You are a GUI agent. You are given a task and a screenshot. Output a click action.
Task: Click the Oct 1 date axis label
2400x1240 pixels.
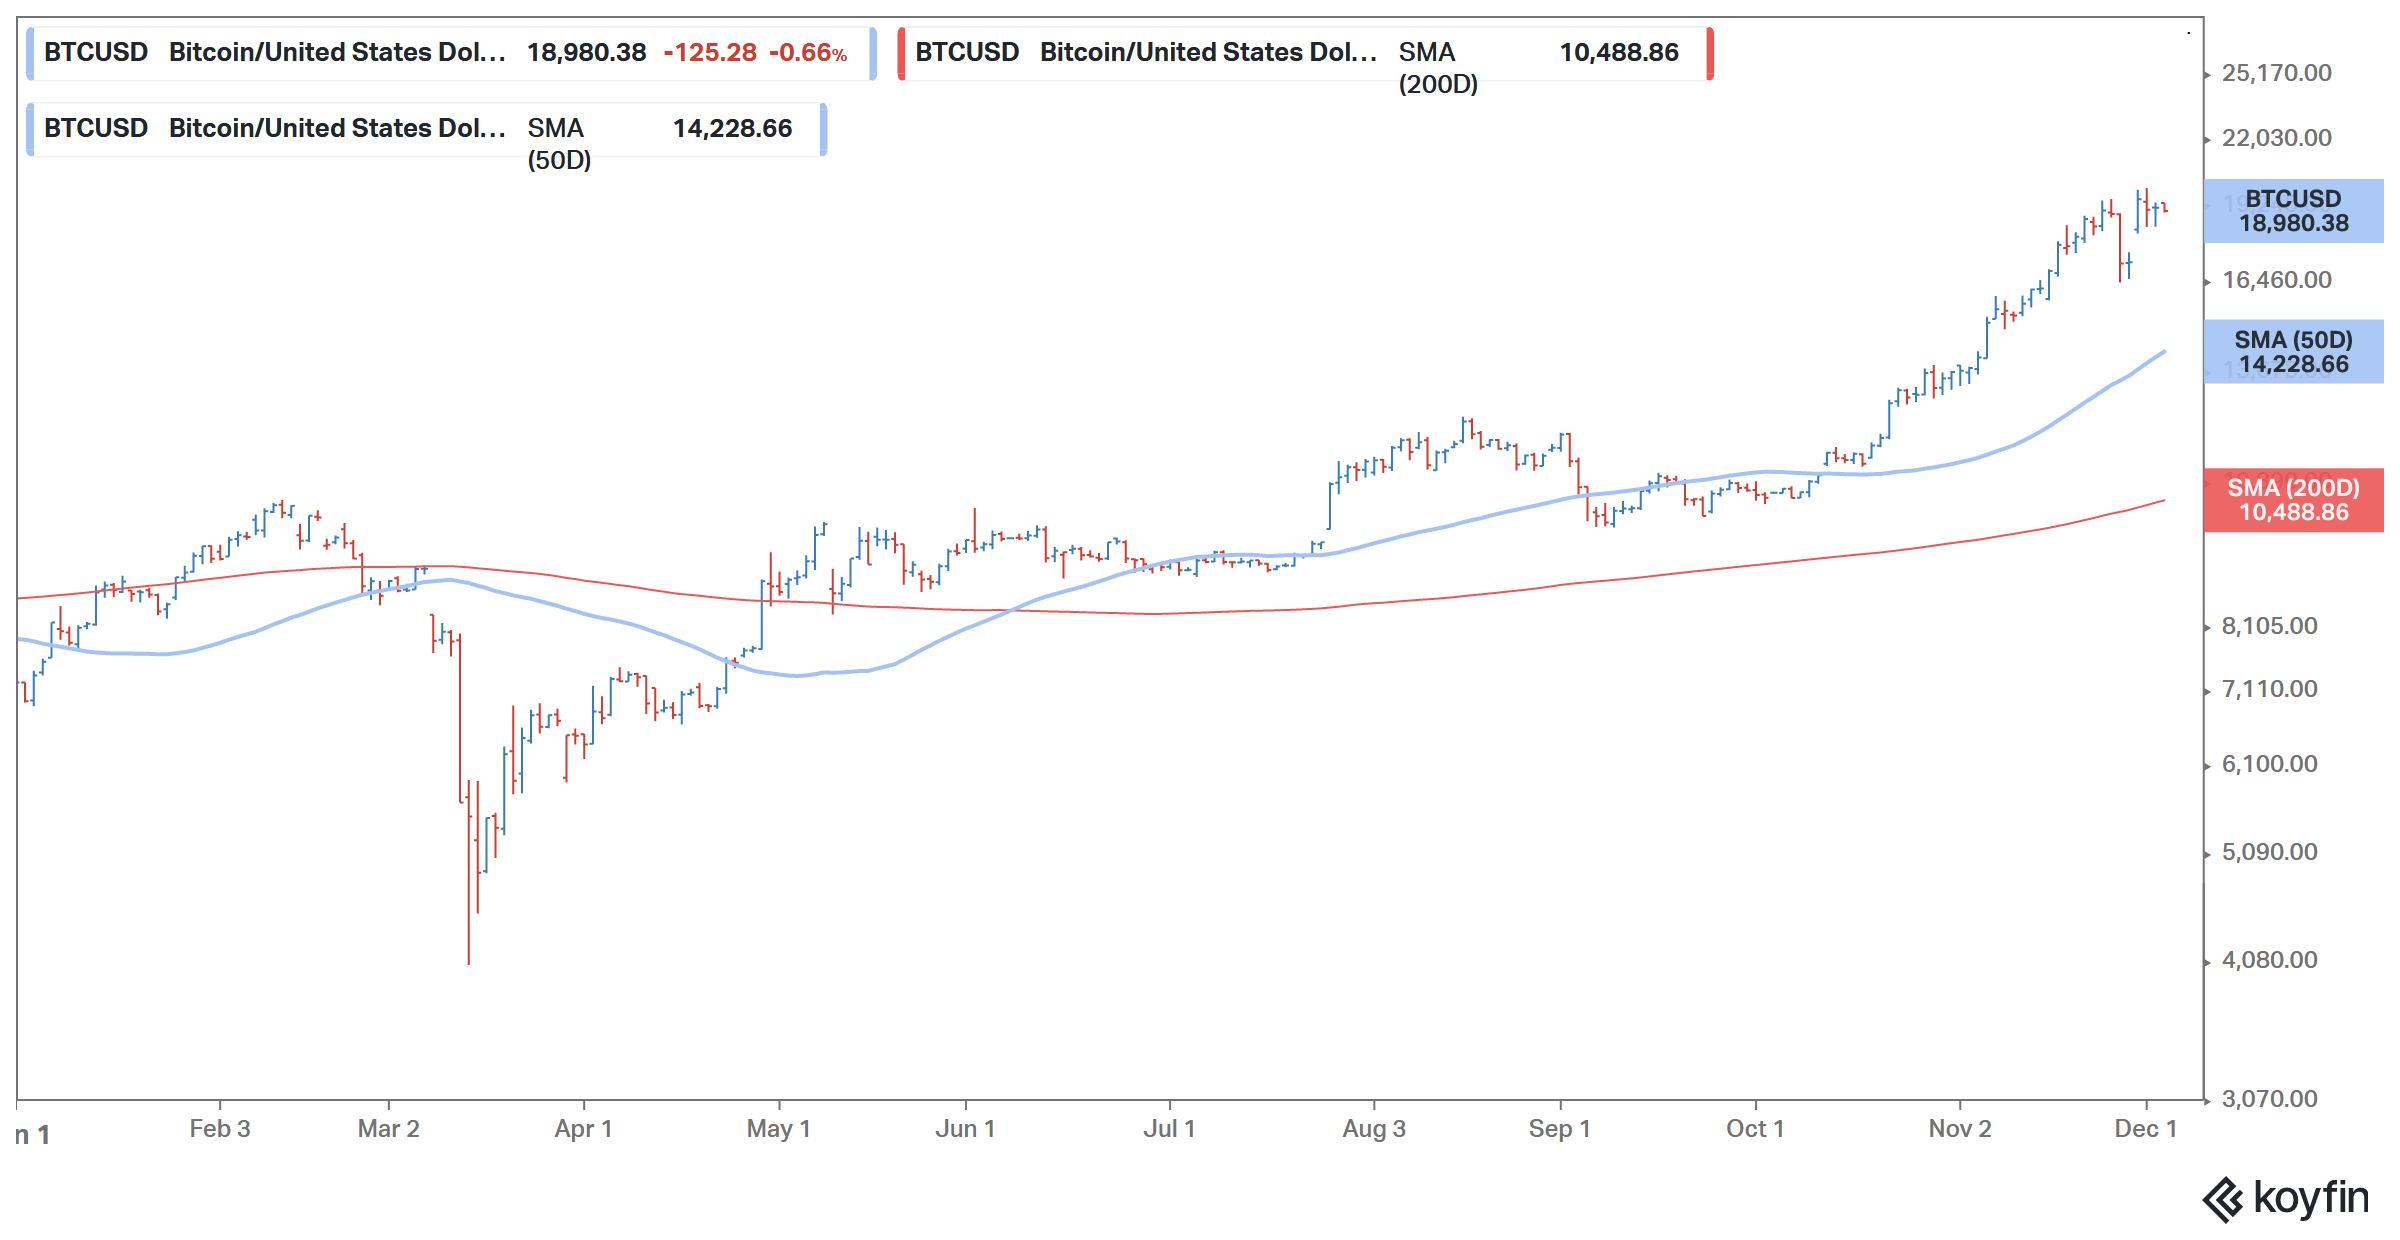click(1755, 1129)
